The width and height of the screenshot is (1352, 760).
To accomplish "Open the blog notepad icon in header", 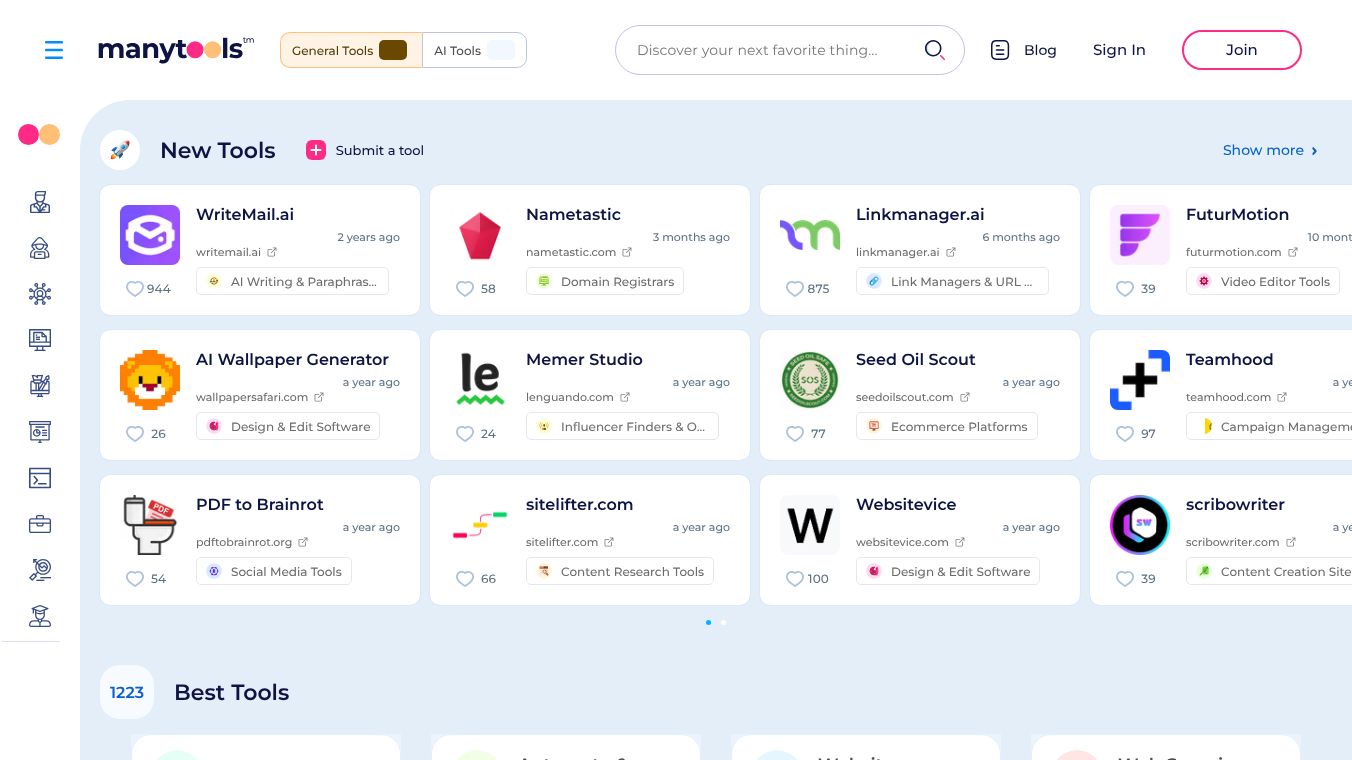I will pyautogui.click(x=1000, y=50).
